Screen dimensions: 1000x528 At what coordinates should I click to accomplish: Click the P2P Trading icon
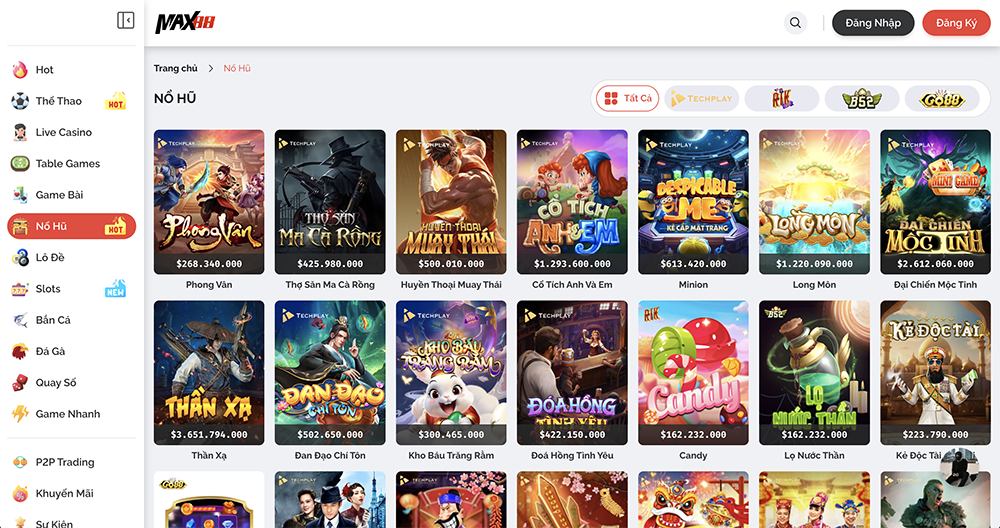click(x=20, y=462)
